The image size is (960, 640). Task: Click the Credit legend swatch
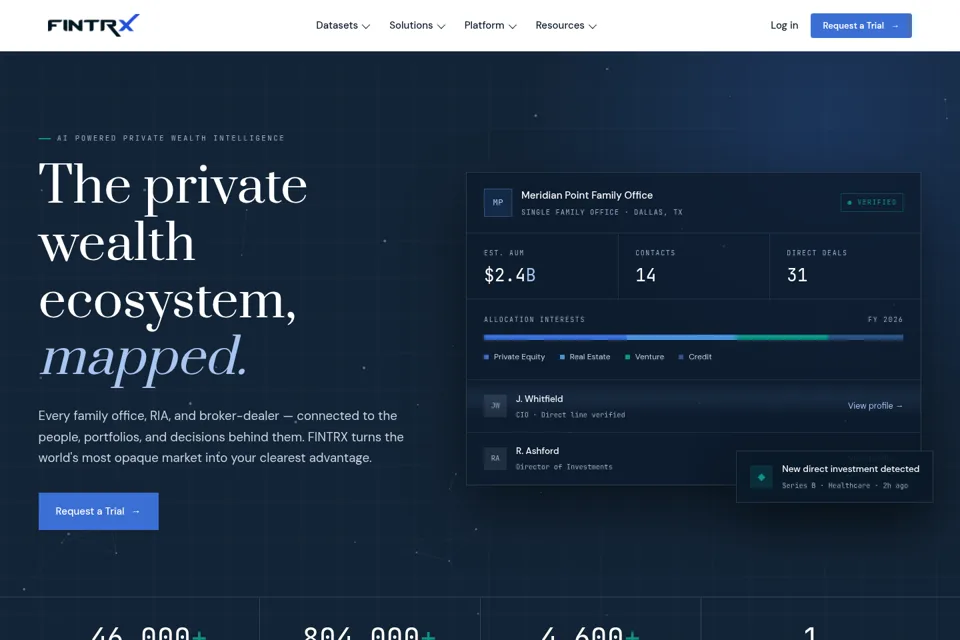pos(681,357)
